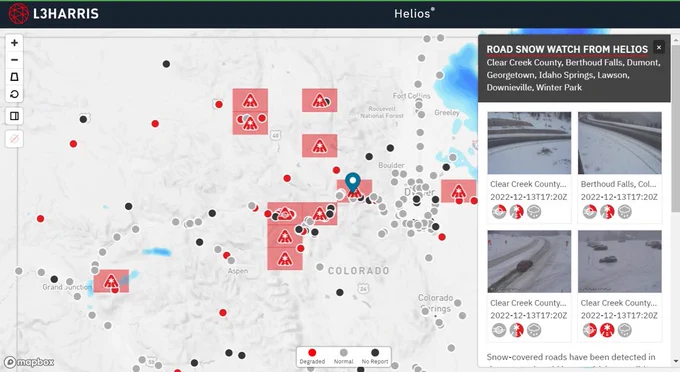This screenshot has width=680, height=372.
Task: Click the black No Report legend dot
Action: 375,352
